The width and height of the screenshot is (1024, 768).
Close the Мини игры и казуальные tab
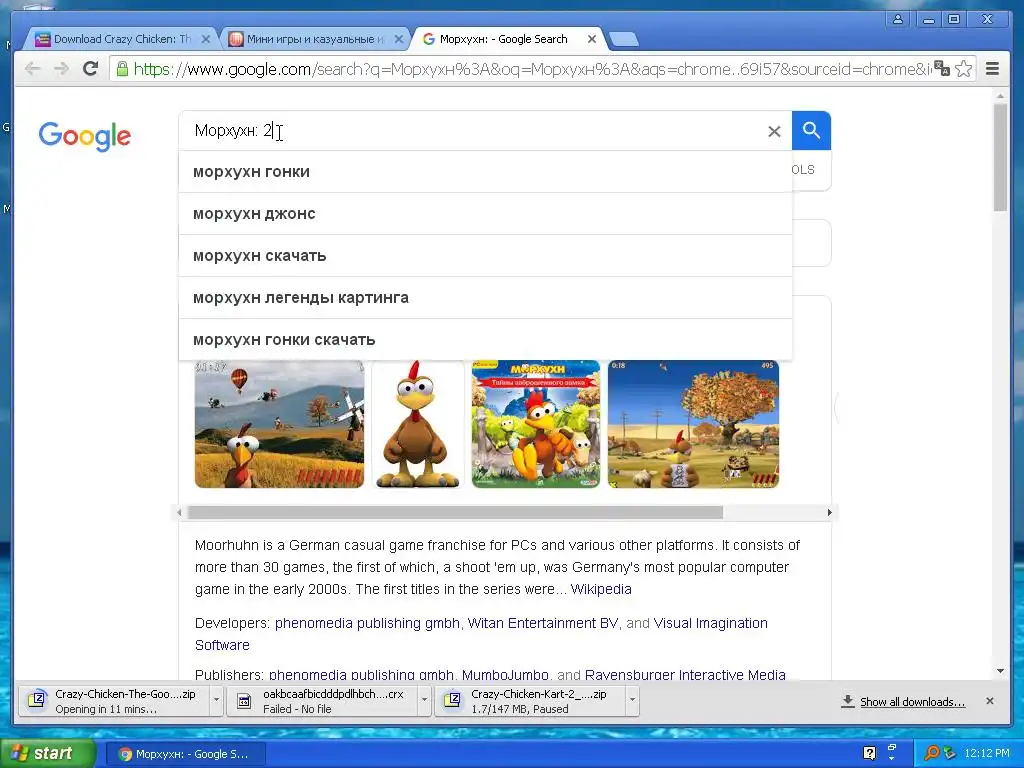pos(398,39)
